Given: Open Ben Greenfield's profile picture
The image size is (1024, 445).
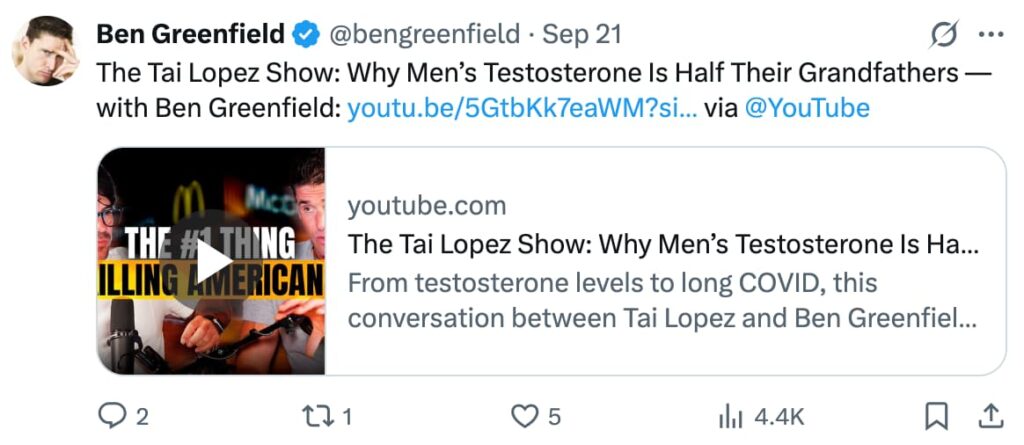Looking at the screenshot, I should 45,50.
